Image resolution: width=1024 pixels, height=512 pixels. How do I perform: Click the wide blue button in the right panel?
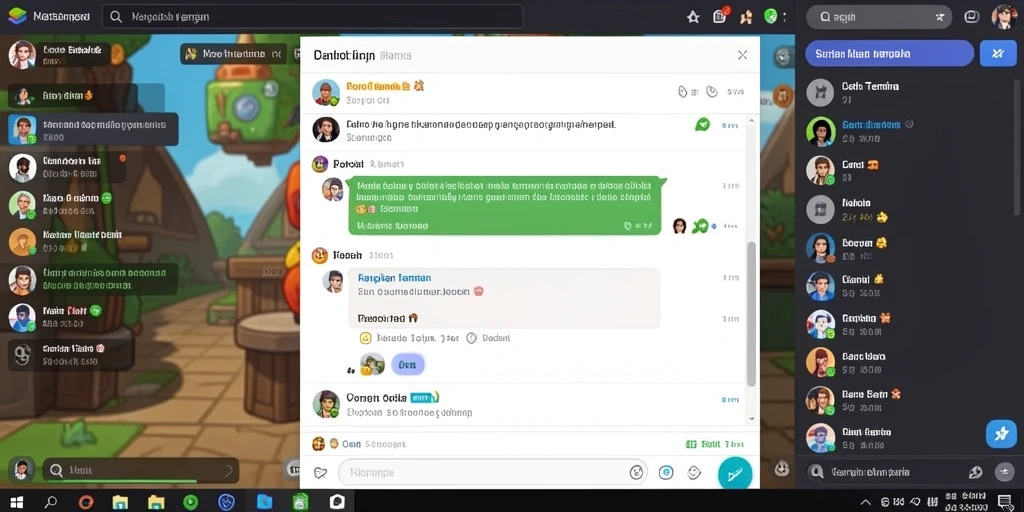tap(889, 54)
